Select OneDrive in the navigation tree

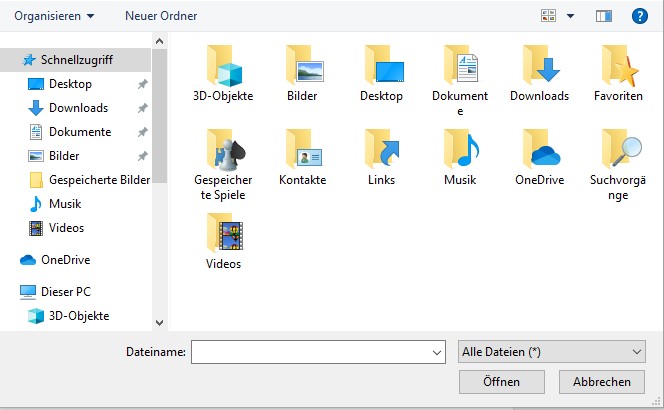tap(66, 260)
